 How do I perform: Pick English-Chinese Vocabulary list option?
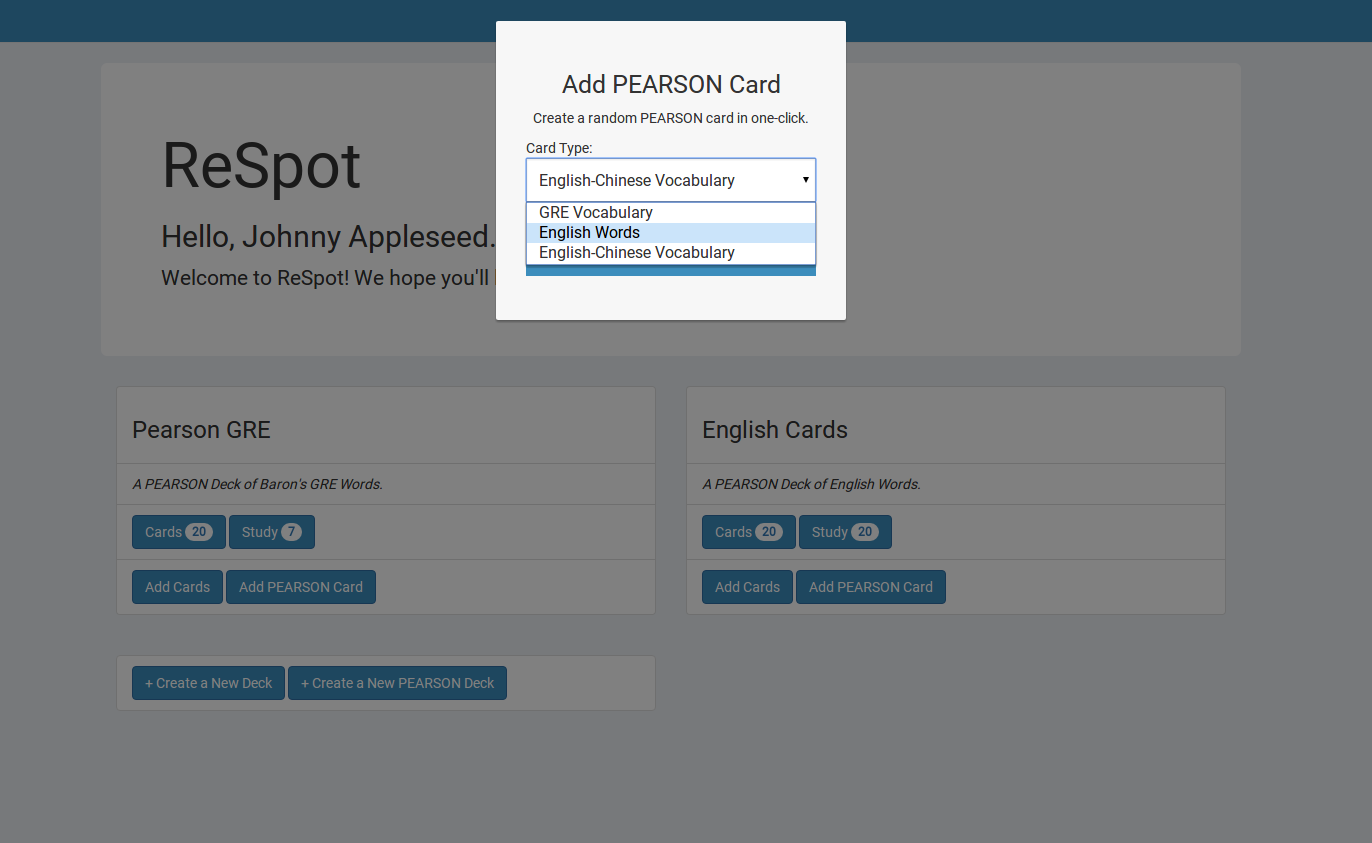671,253
